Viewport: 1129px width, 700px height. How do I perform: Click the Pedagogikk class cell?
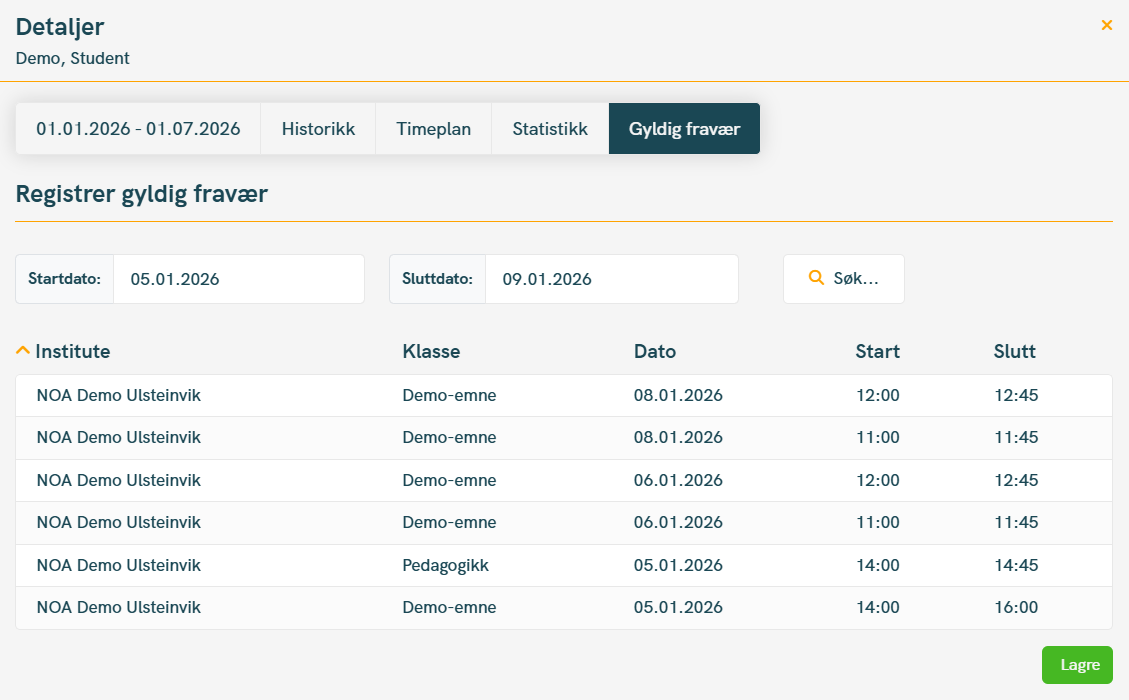445,565
